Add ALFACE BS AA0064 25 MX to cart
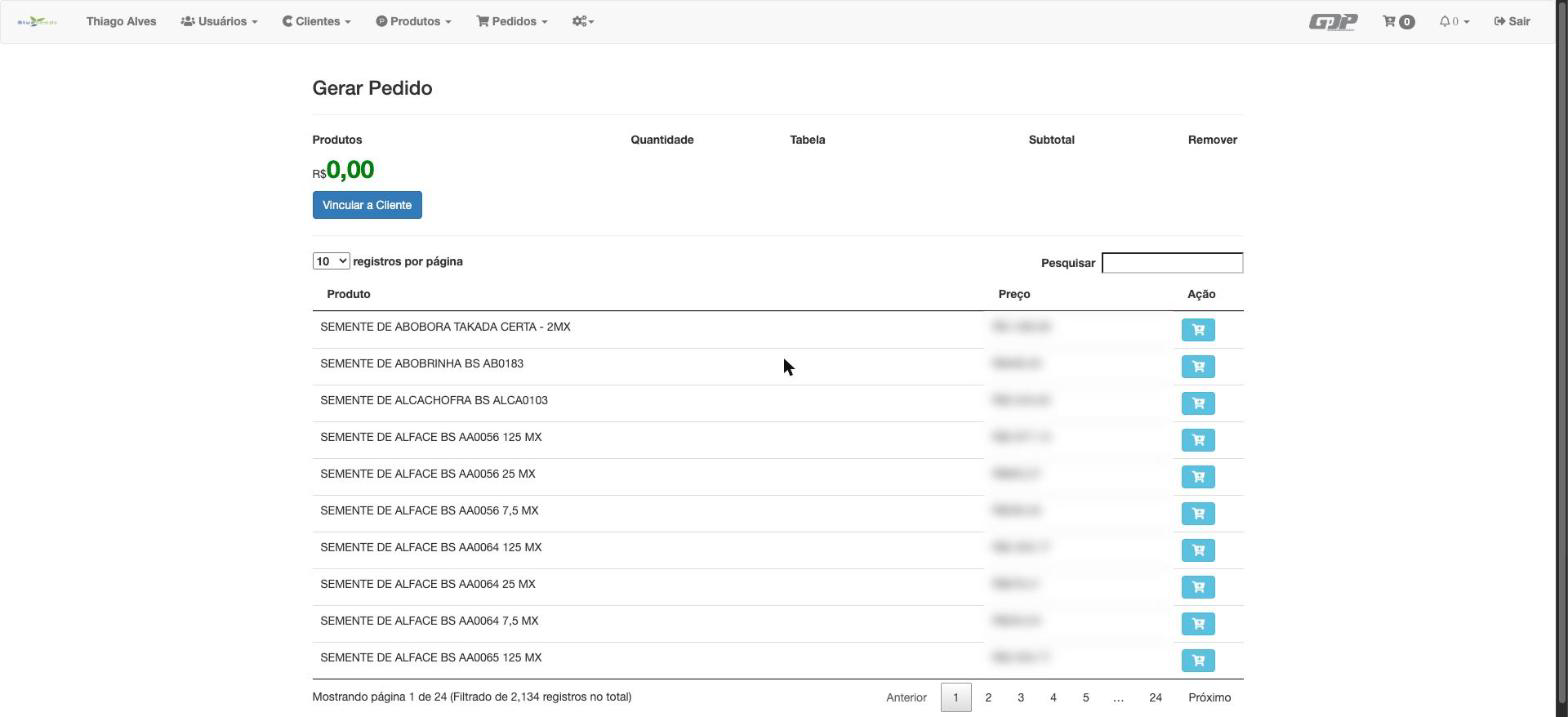 (1198, 587)
